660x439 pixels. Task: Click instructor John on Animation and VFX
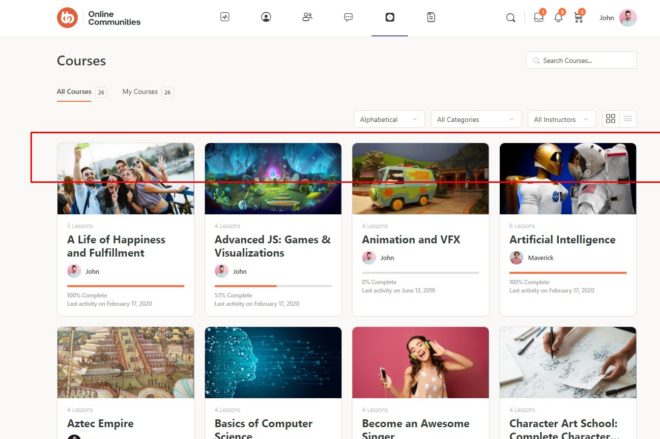coord(387,258)
